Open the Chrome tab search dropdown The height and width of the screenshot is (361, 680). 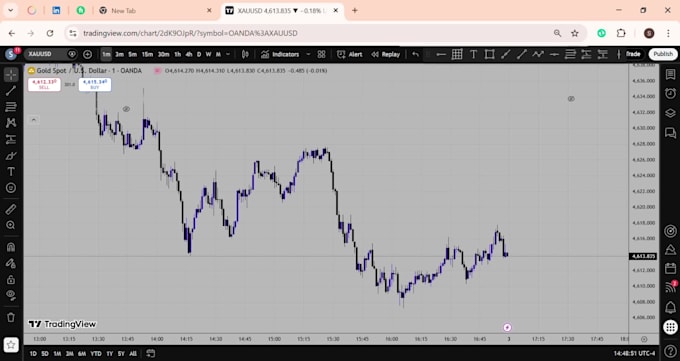point(10,10)
